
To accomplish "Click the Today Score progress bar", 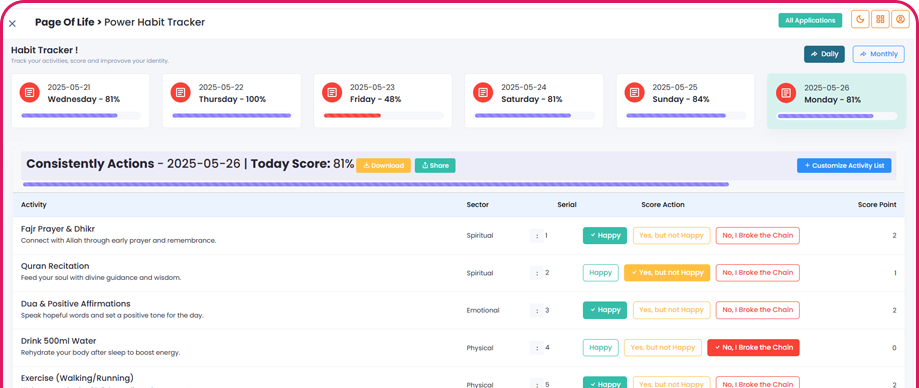I will point(376,184).
